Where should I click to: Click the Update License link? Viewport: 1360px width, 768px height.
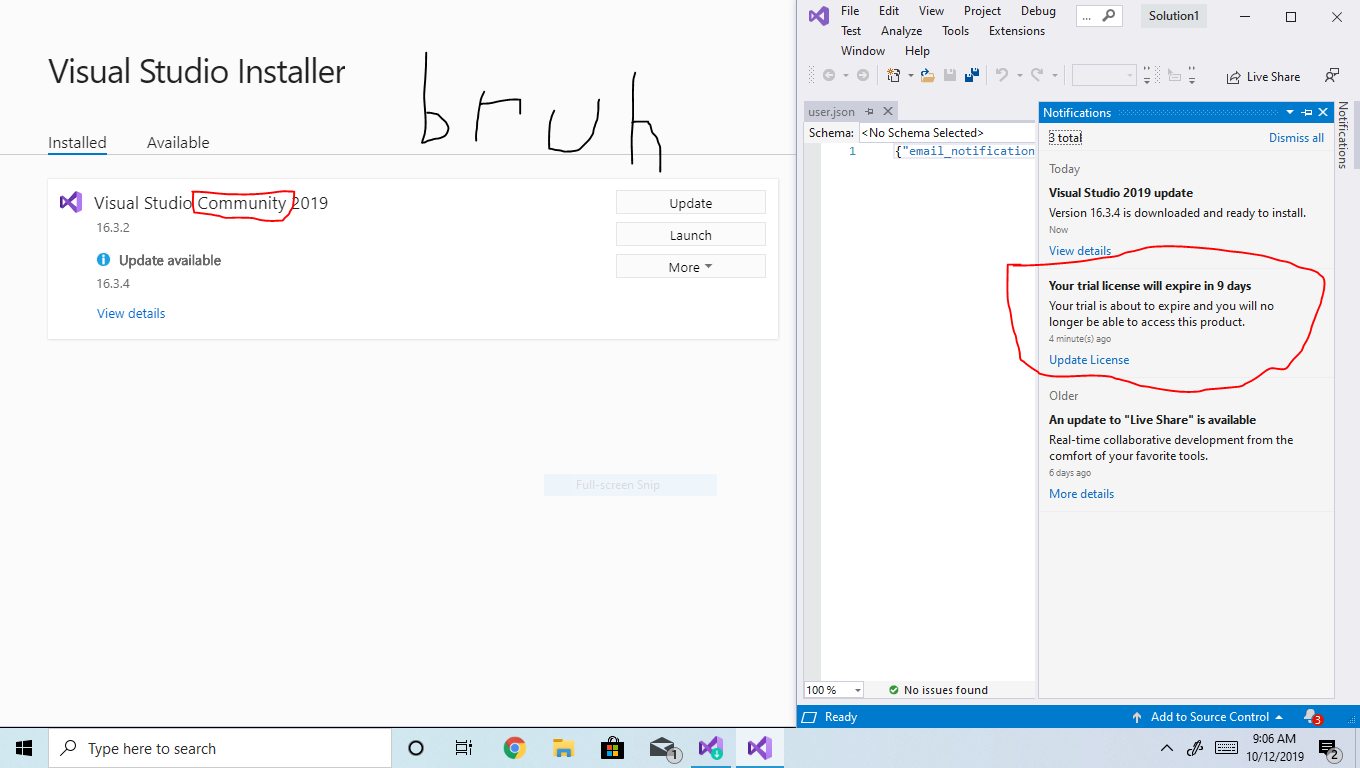1089,360
